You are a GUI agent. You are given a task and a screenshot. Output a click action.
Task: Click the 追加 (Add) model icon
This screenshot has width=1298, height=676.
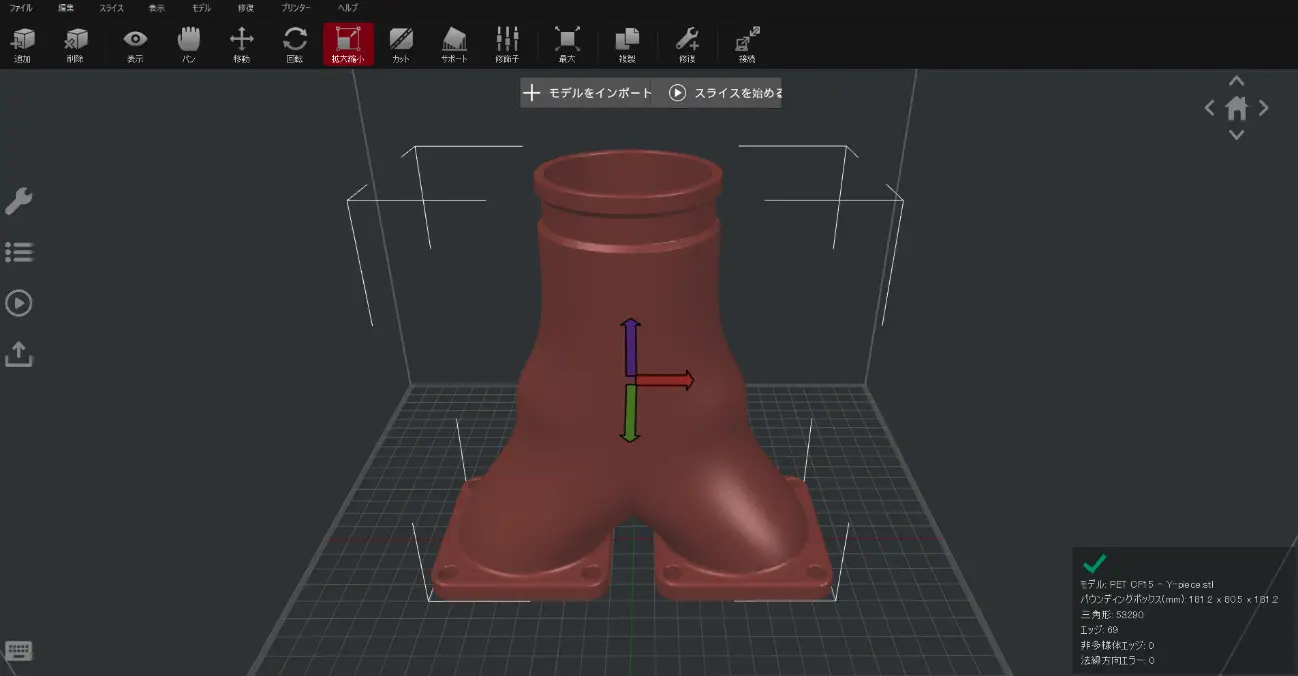22,43
